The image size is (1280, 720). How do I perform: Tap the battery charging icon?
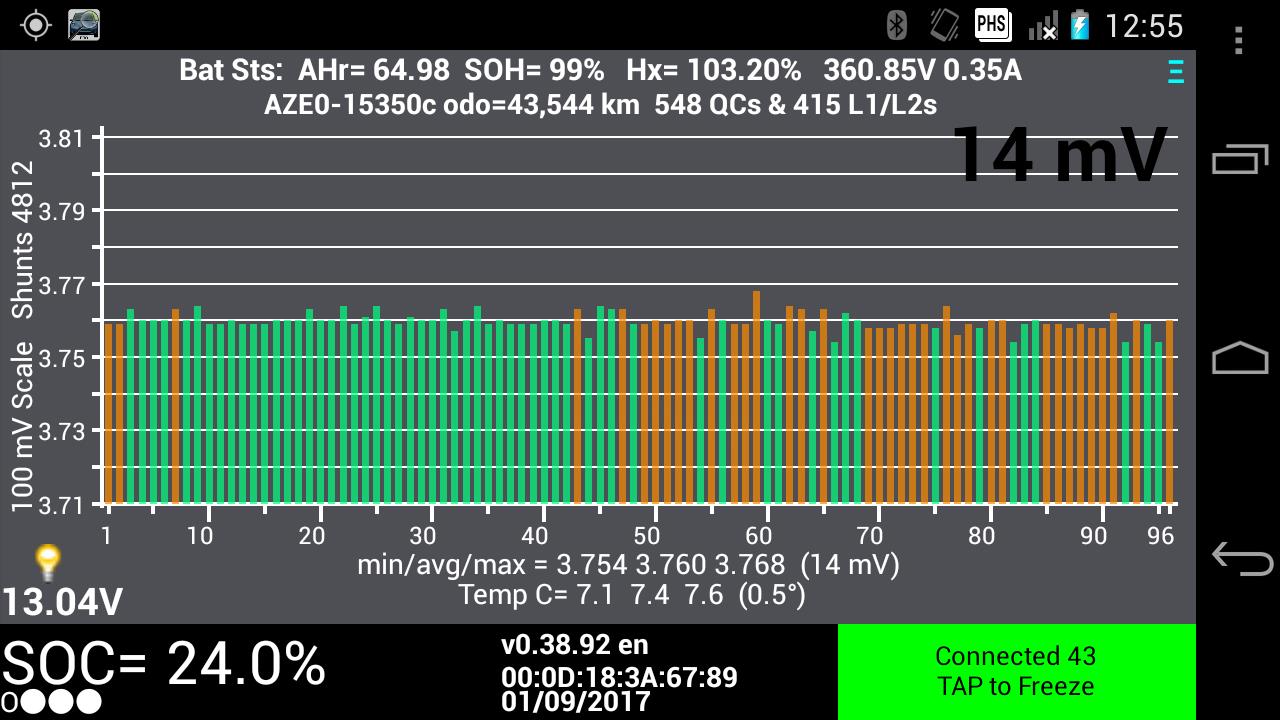coord(1080,25)
